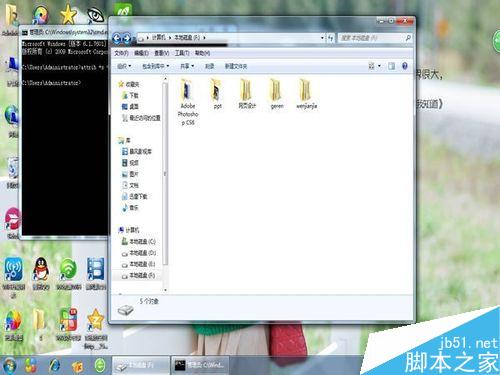This screenshot has height=375, width=500.
Task: Select 最近访问的位置 in navigation pane
Action: pos(141,118)
